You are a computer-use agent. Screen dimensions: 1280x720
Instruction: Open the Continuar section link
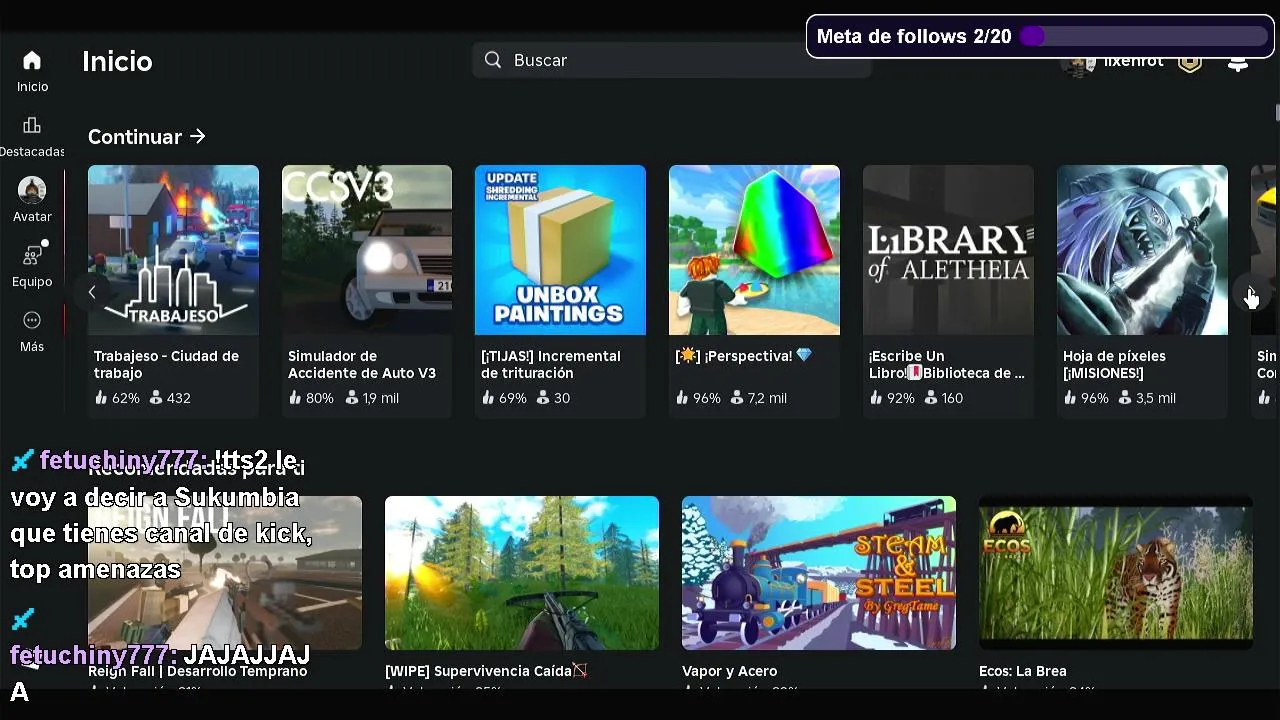[147, 137]
